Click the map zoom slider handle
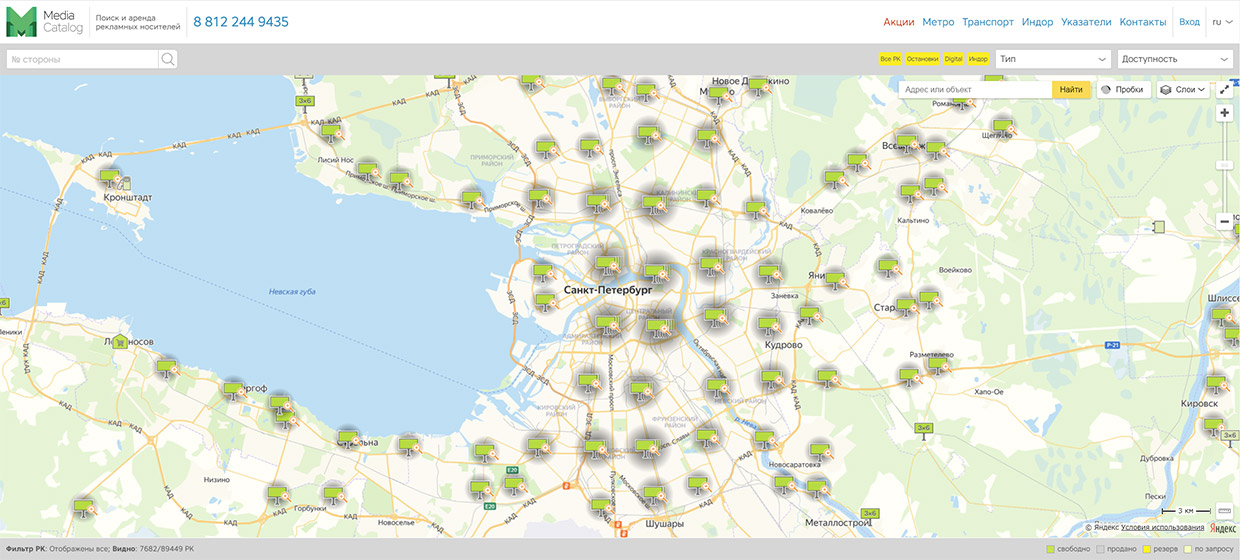 click(x=1225, y=165)
